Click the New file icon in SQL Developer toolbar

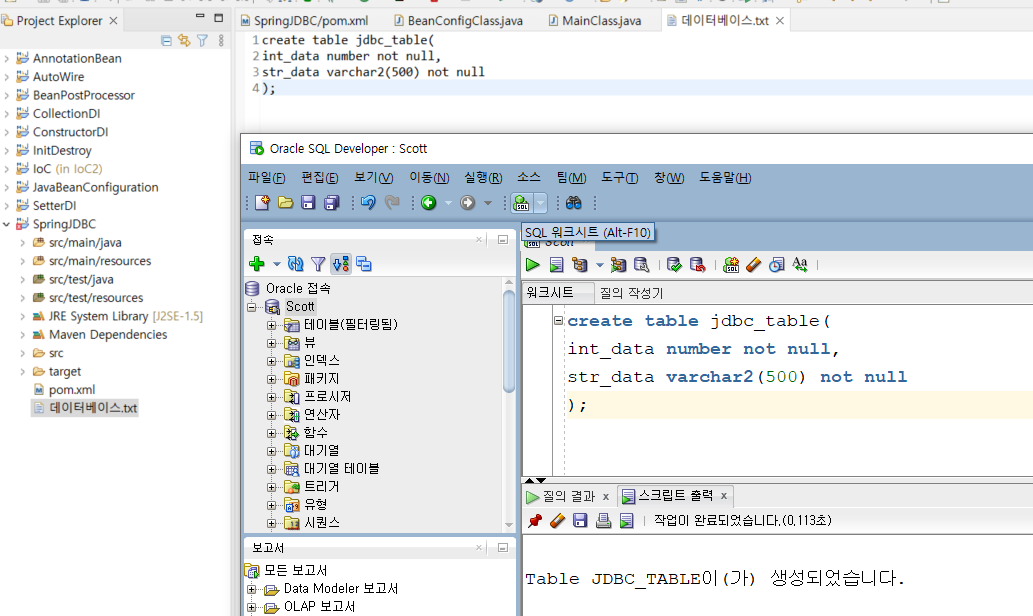coord(262,203)
